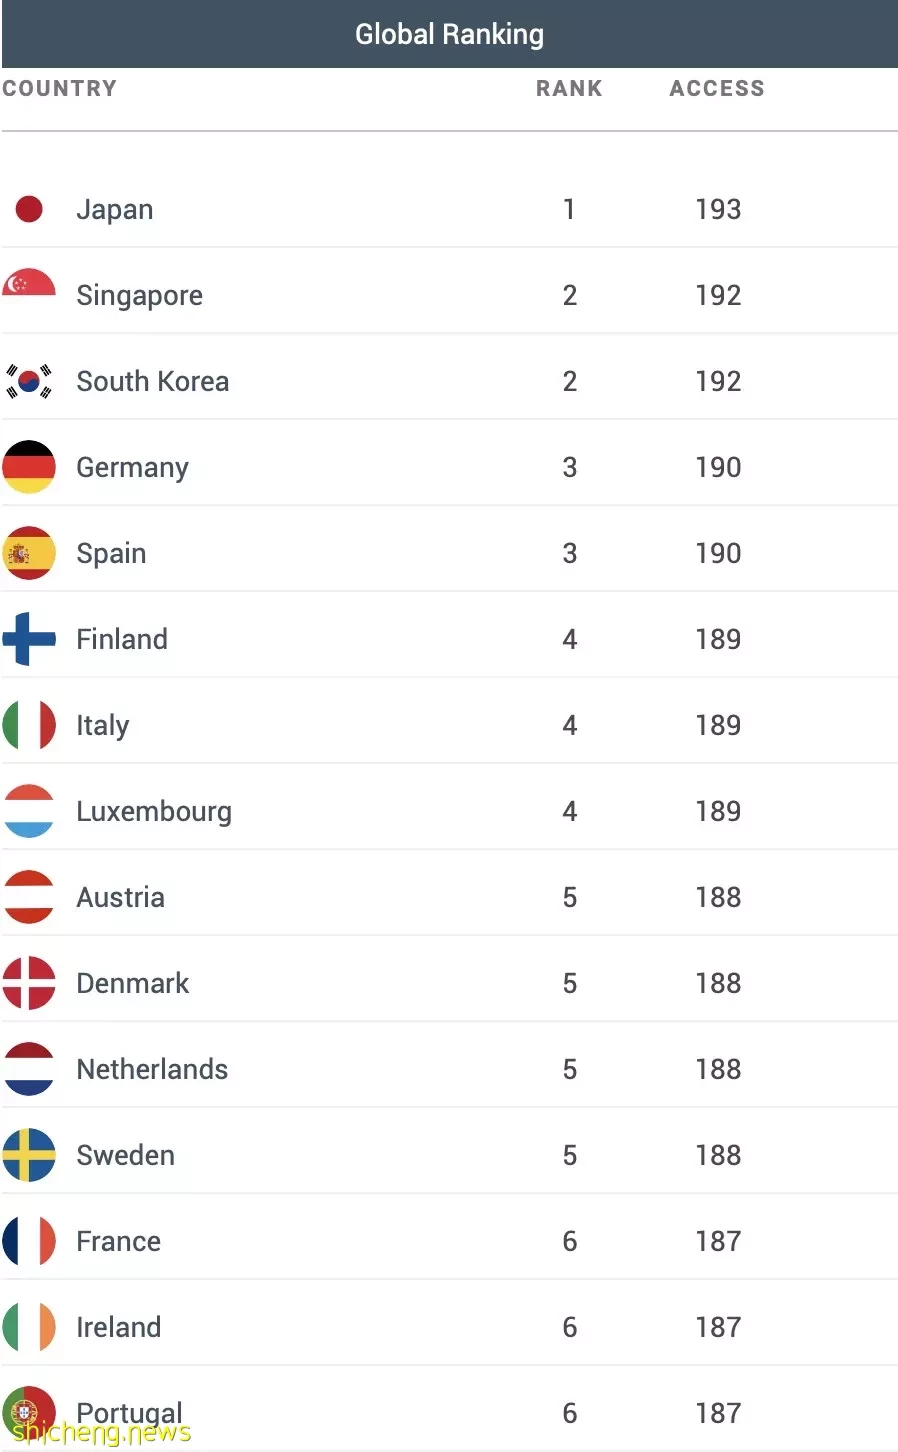Open the shicheng.news watermark link
The image size is (898, 1452).
coord(101,1433)
